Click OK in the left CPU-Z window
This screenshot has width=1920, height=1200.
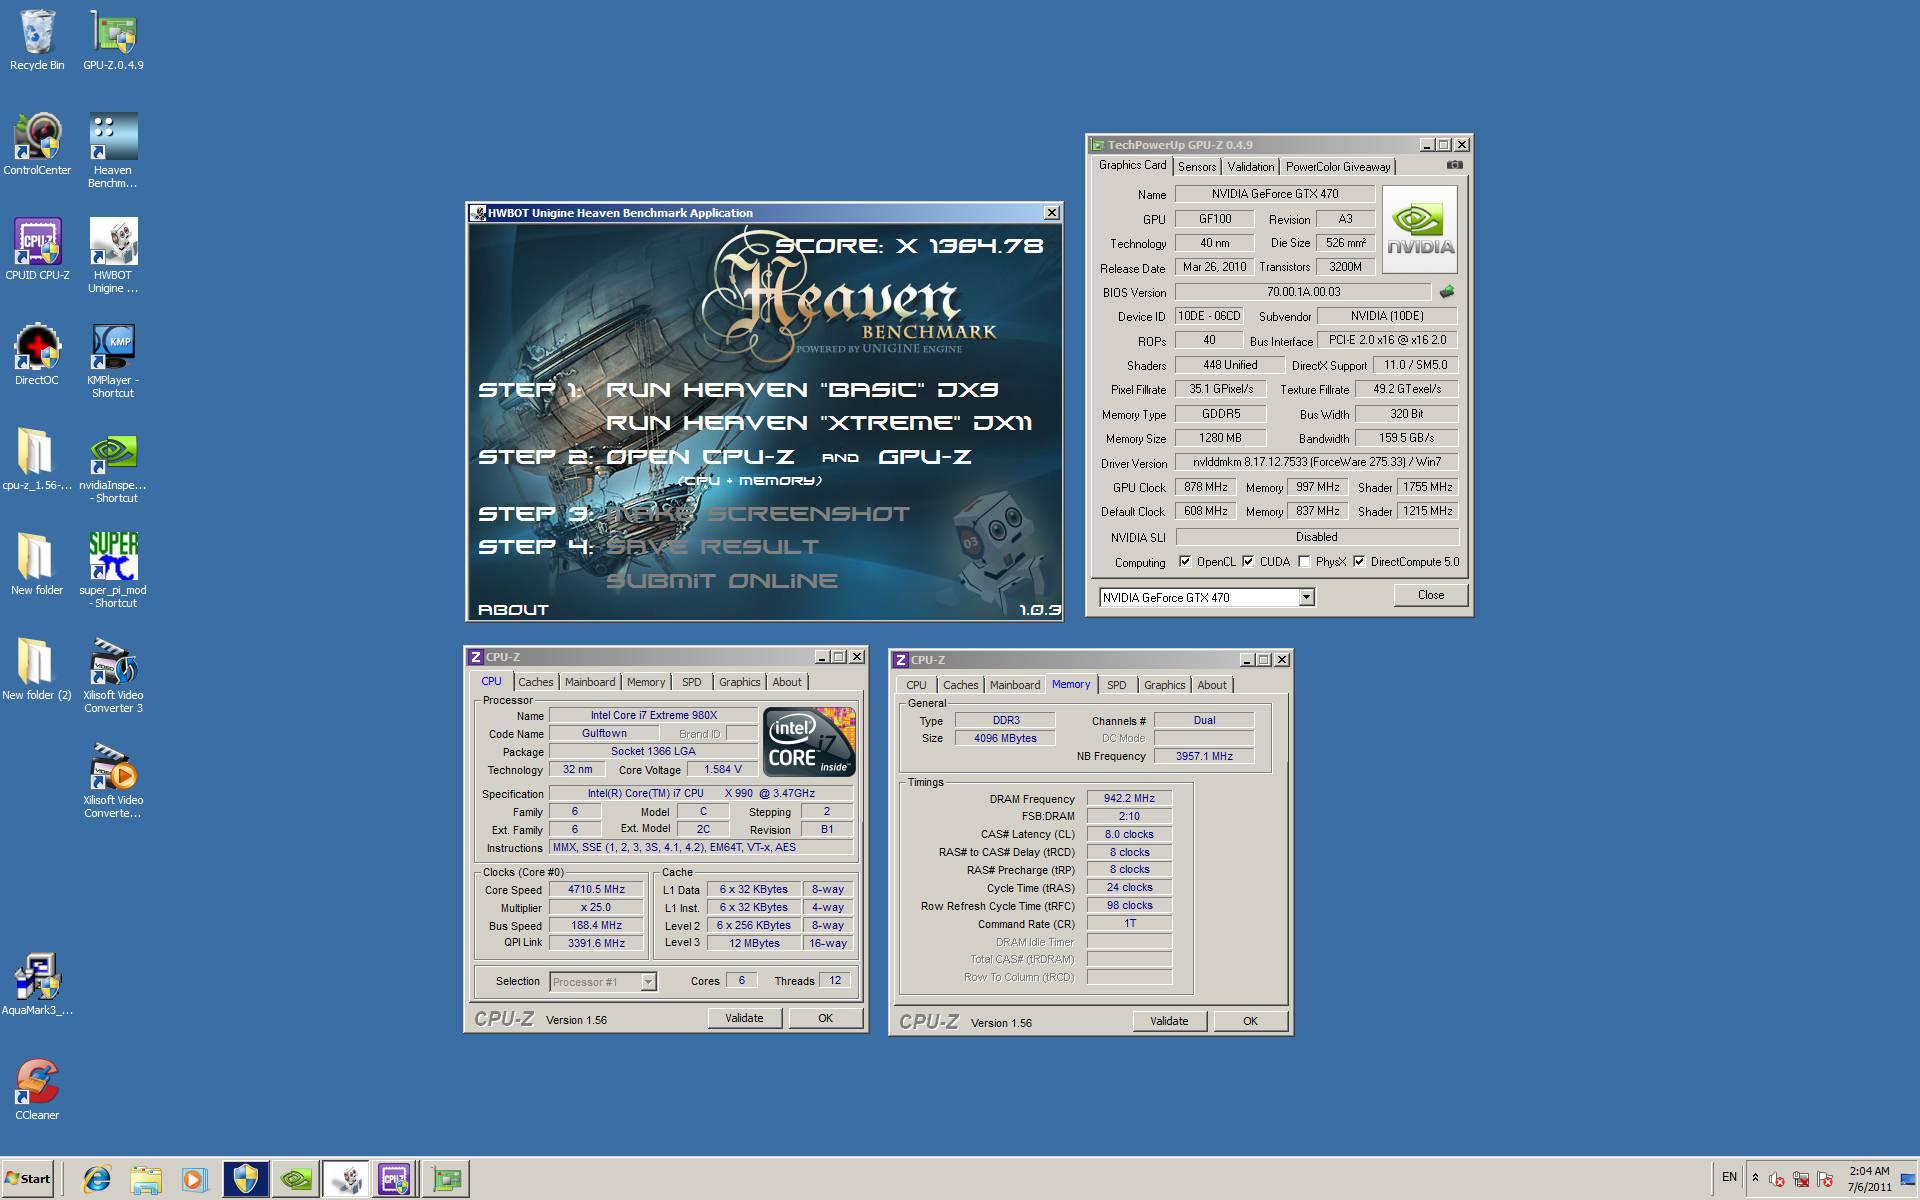825,1018
